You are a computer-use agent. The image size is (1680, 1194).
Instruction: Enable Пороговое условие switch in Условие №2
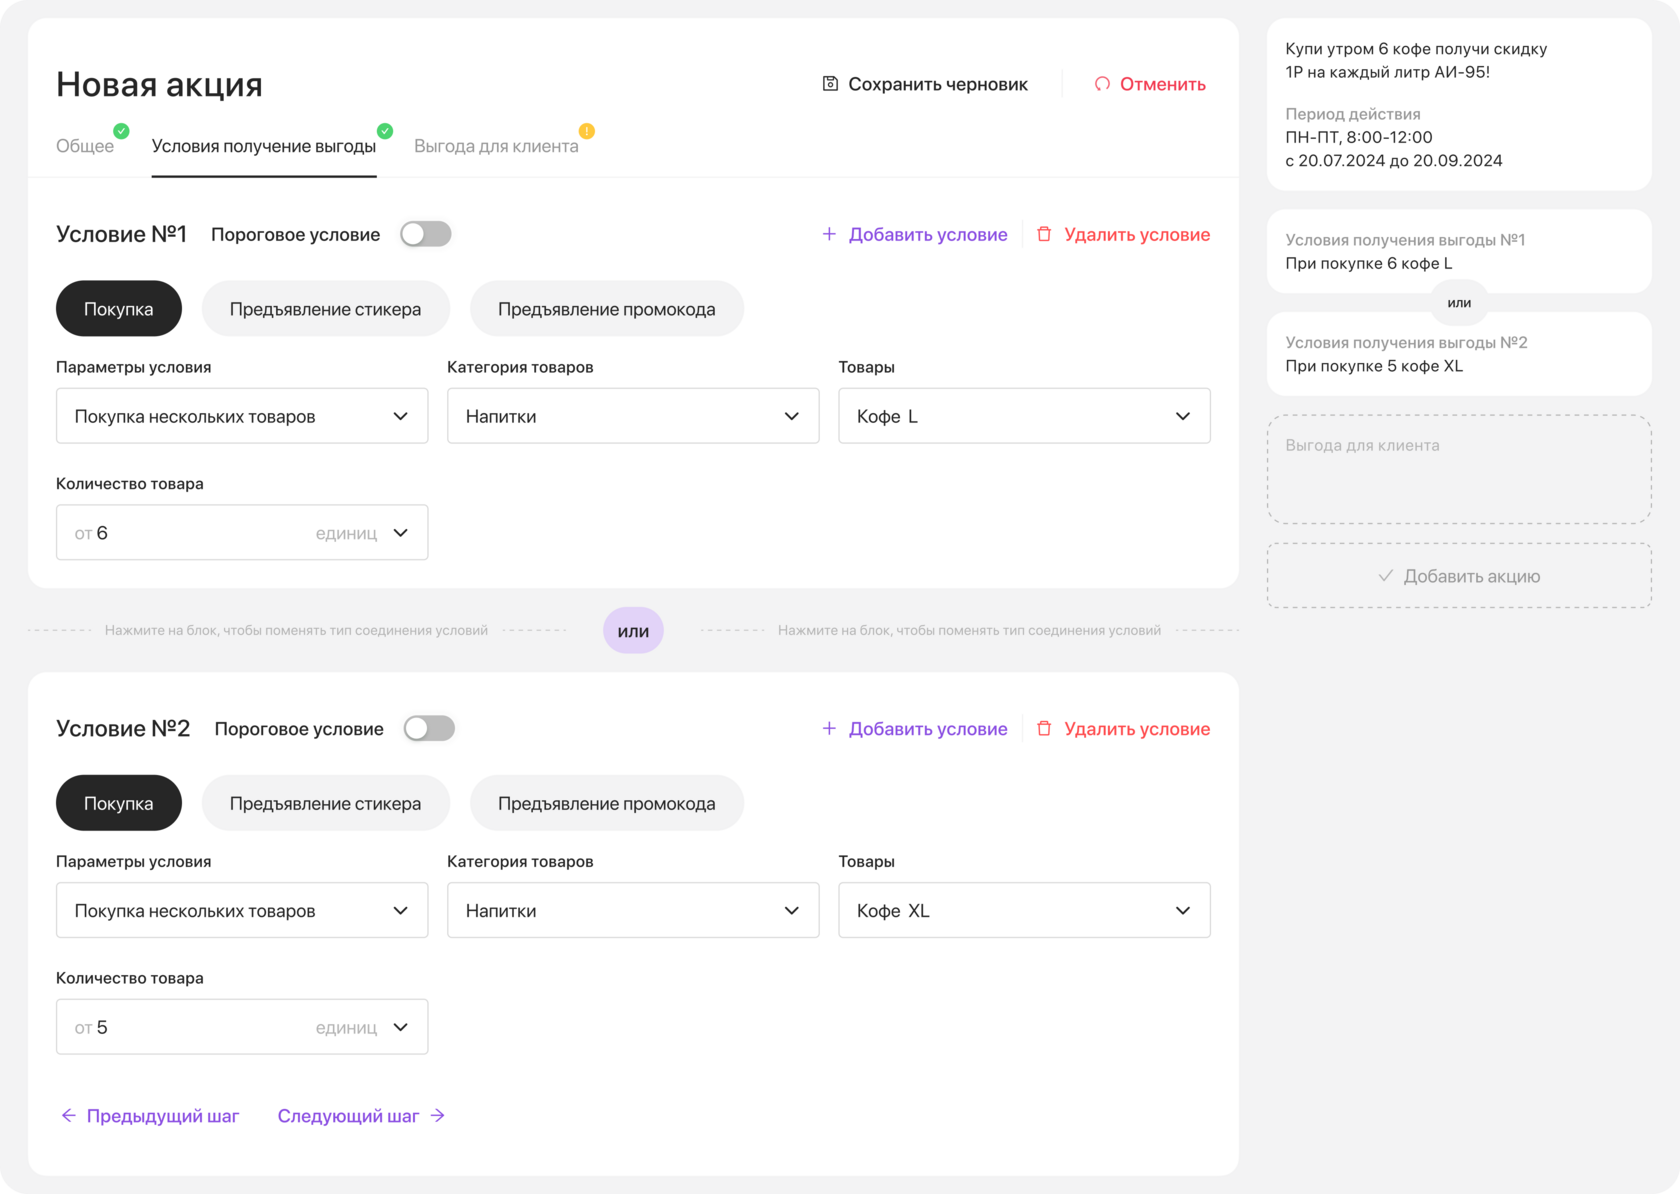pyautogui.click(x=430, y=729)
